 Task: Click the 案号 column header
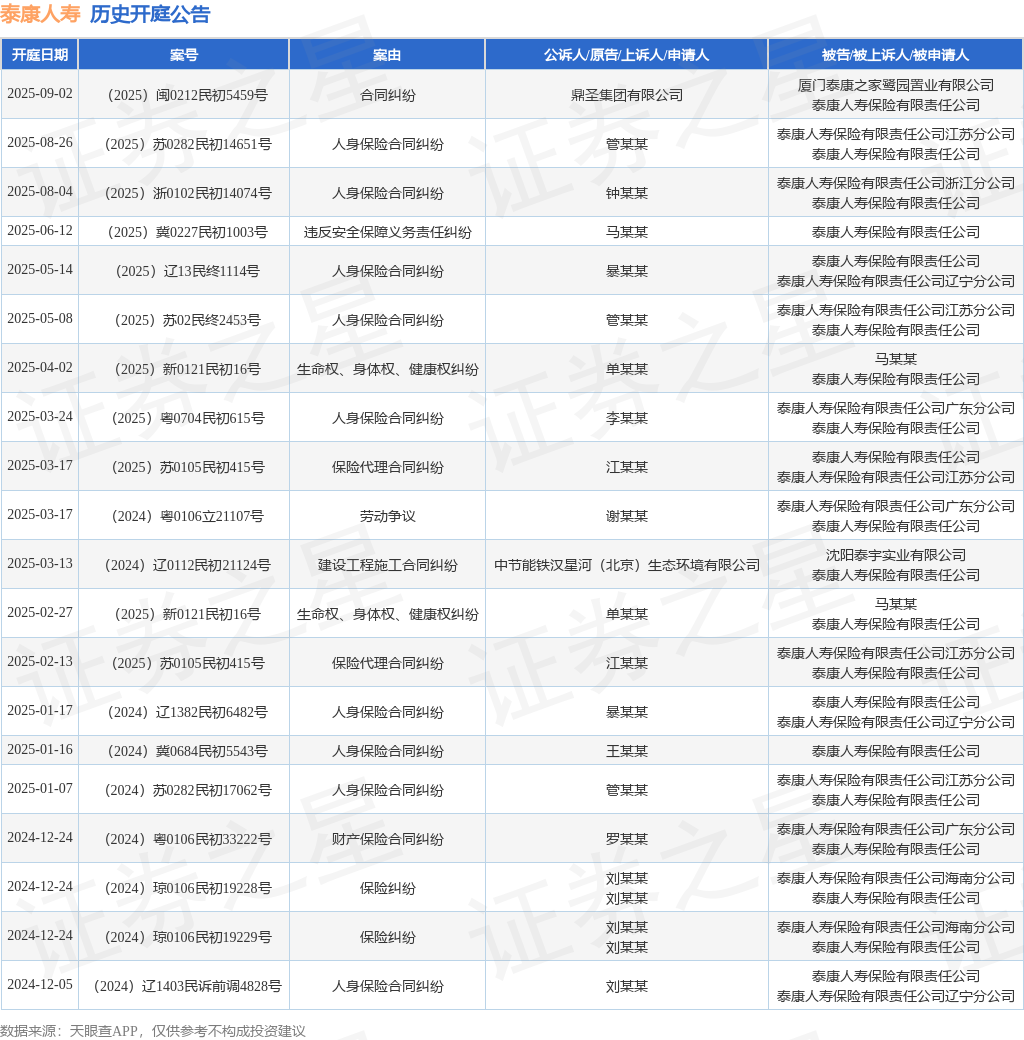[184, 55]
